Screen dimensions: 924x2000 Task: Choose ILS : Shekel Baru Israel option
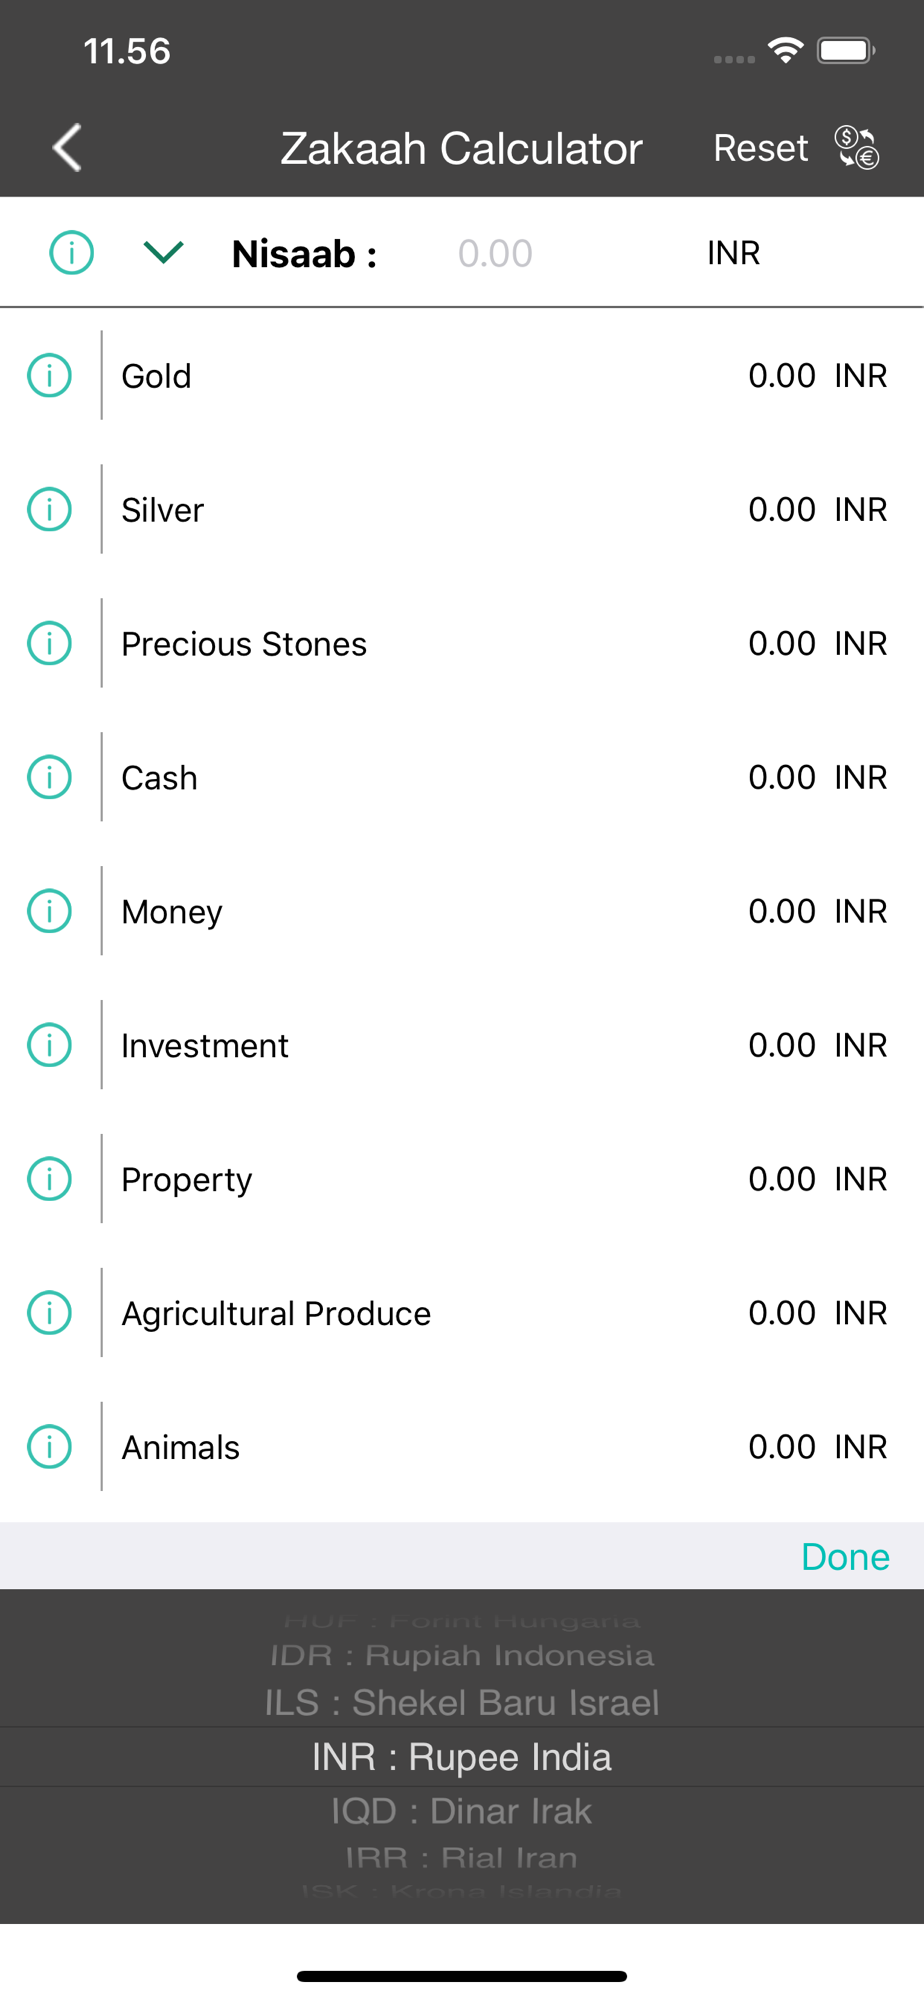click(462, 1703)
